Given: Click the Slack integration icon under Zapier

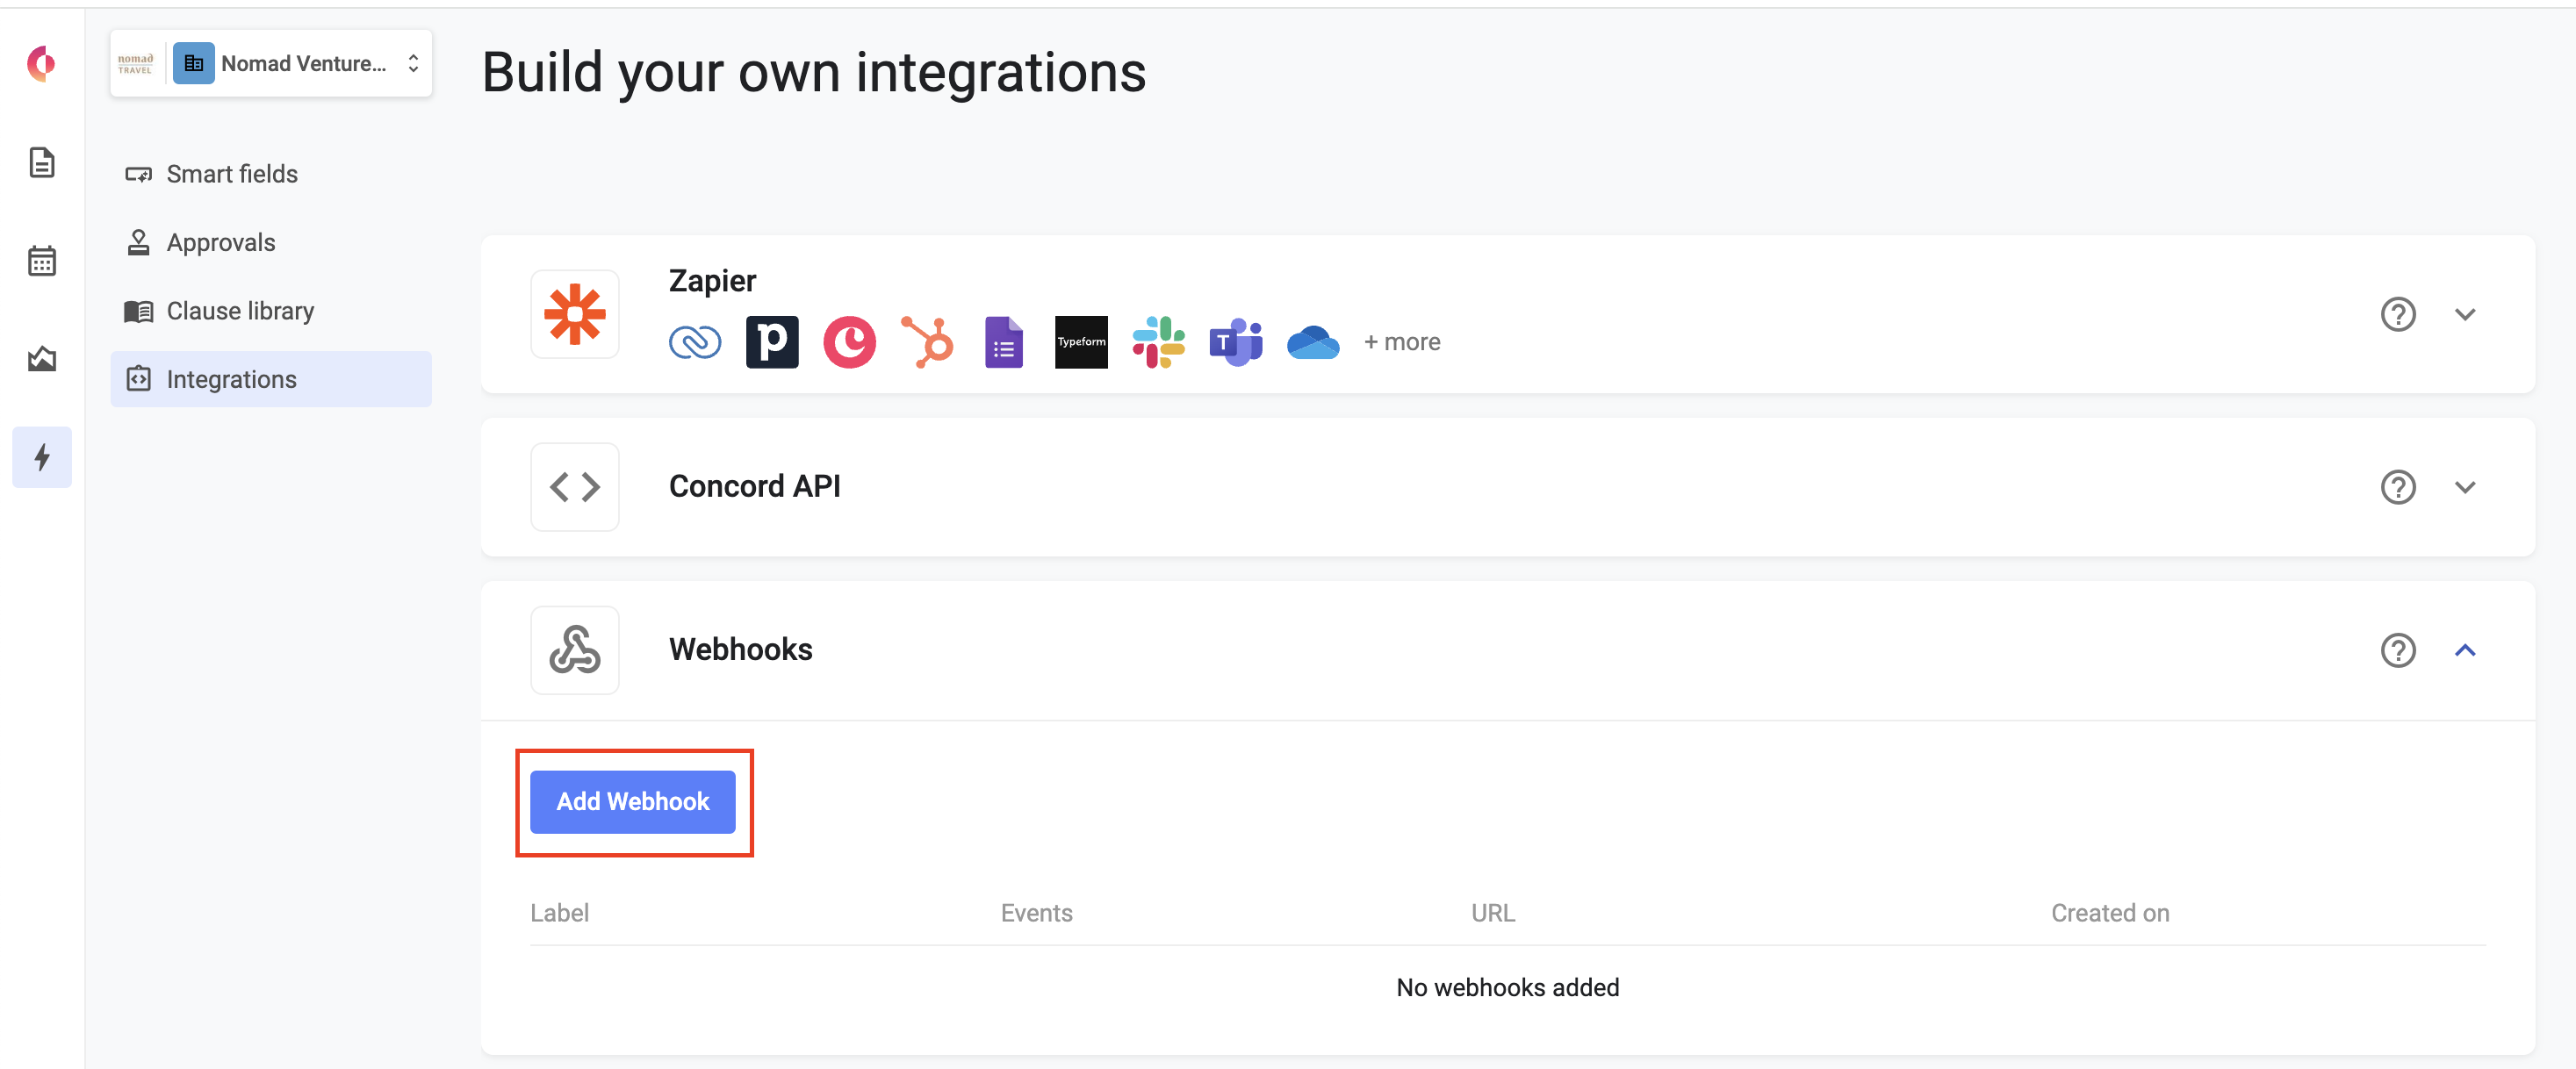Looking at the screenshot, I should tap(1158, 341).
